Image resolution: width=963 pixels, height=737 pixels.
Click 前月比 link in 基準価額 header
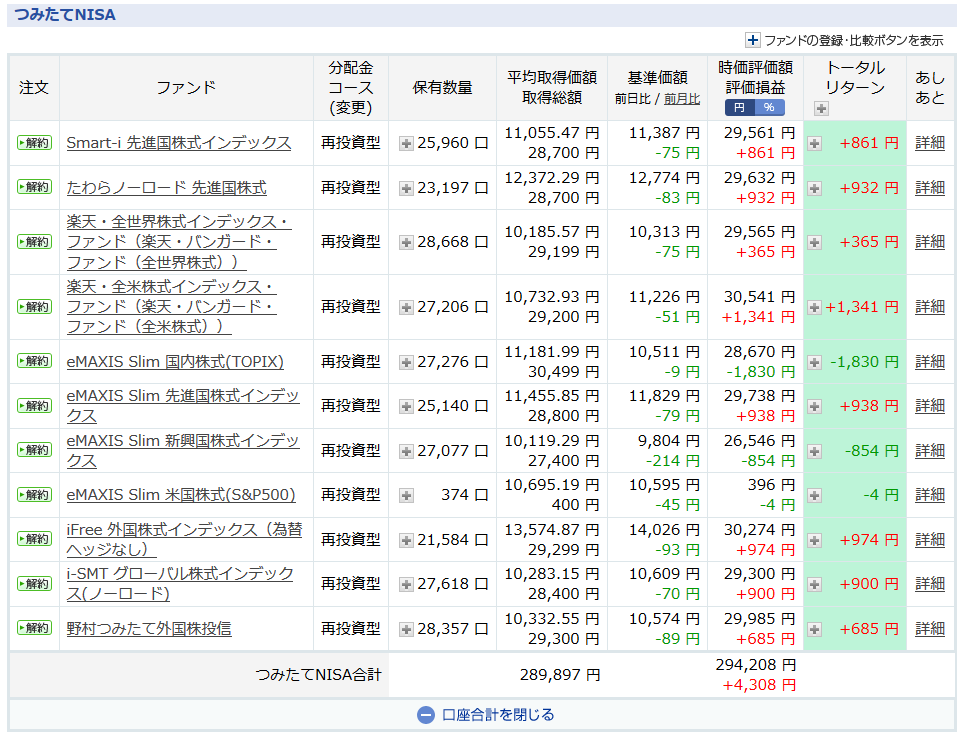point(682,99)
